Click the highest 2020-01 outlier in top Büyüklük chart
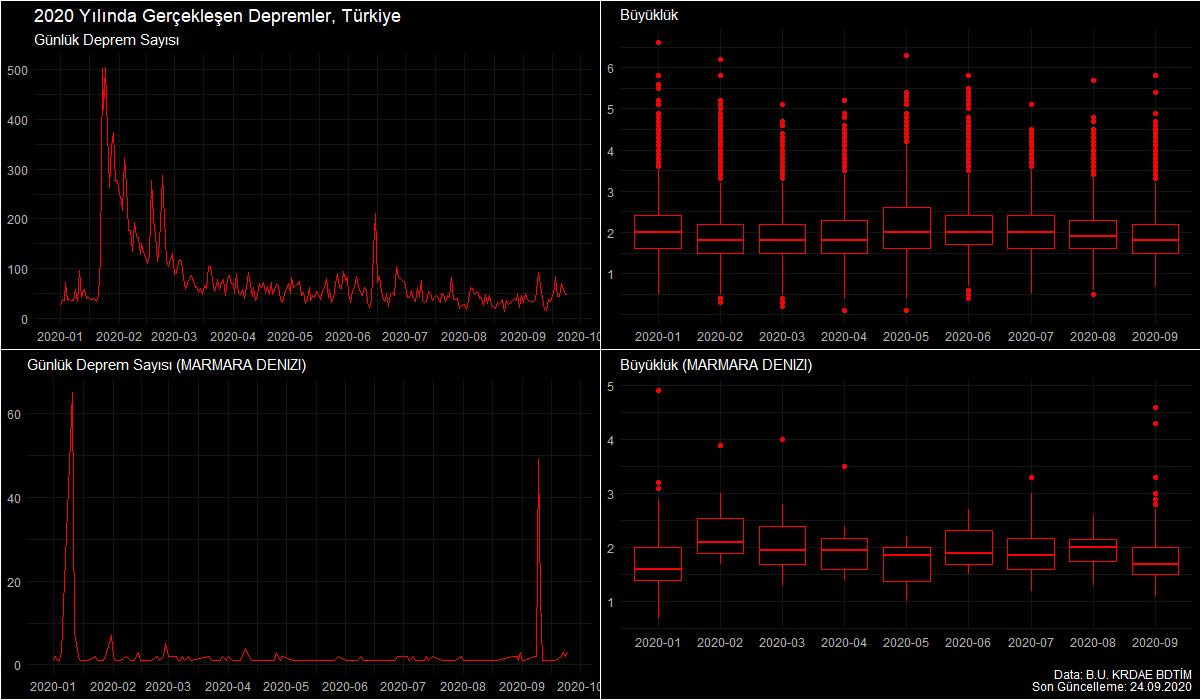The image size is (1200, 700). 658,43
